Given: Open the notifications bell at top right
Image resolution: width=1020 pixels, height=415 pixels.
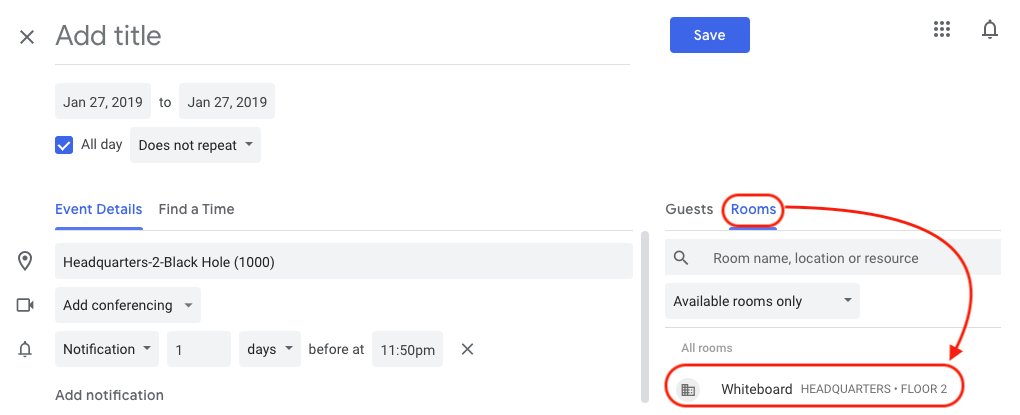Looking at the screenshot, I should [989, 30].
